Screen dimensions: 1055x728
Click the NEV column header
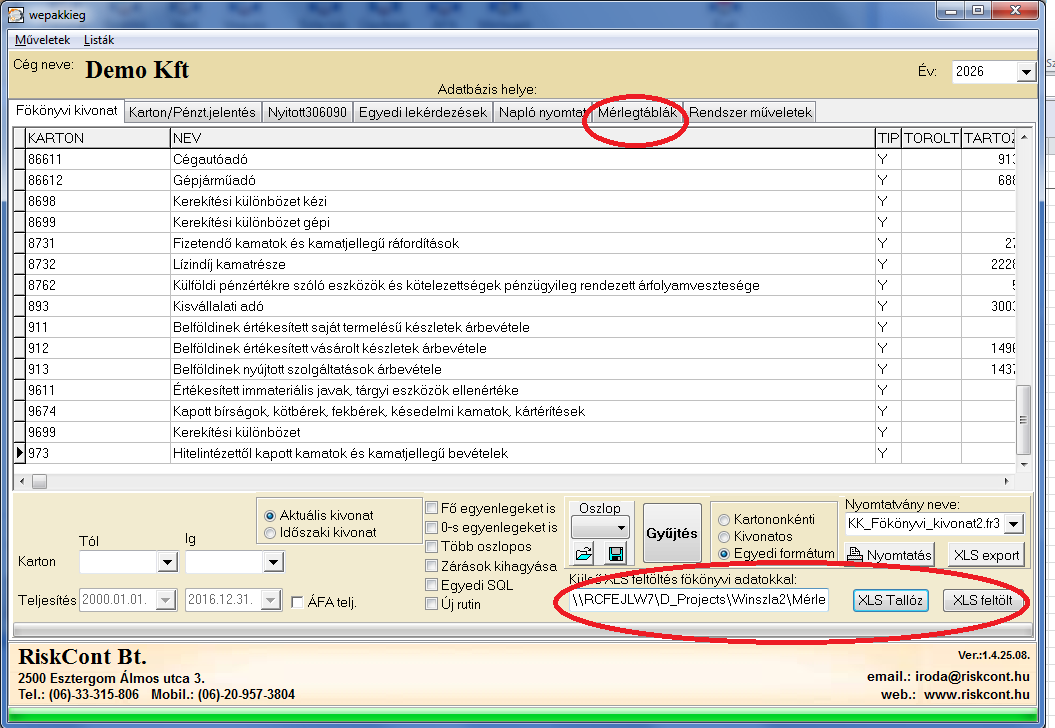522,138
